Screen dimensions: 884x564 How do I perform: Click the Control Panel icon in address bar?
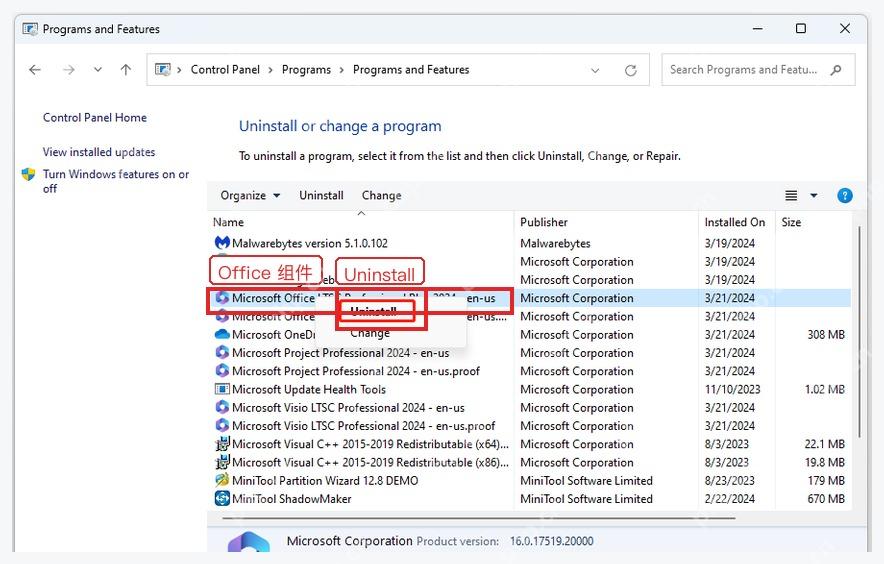tap(162, 70)
